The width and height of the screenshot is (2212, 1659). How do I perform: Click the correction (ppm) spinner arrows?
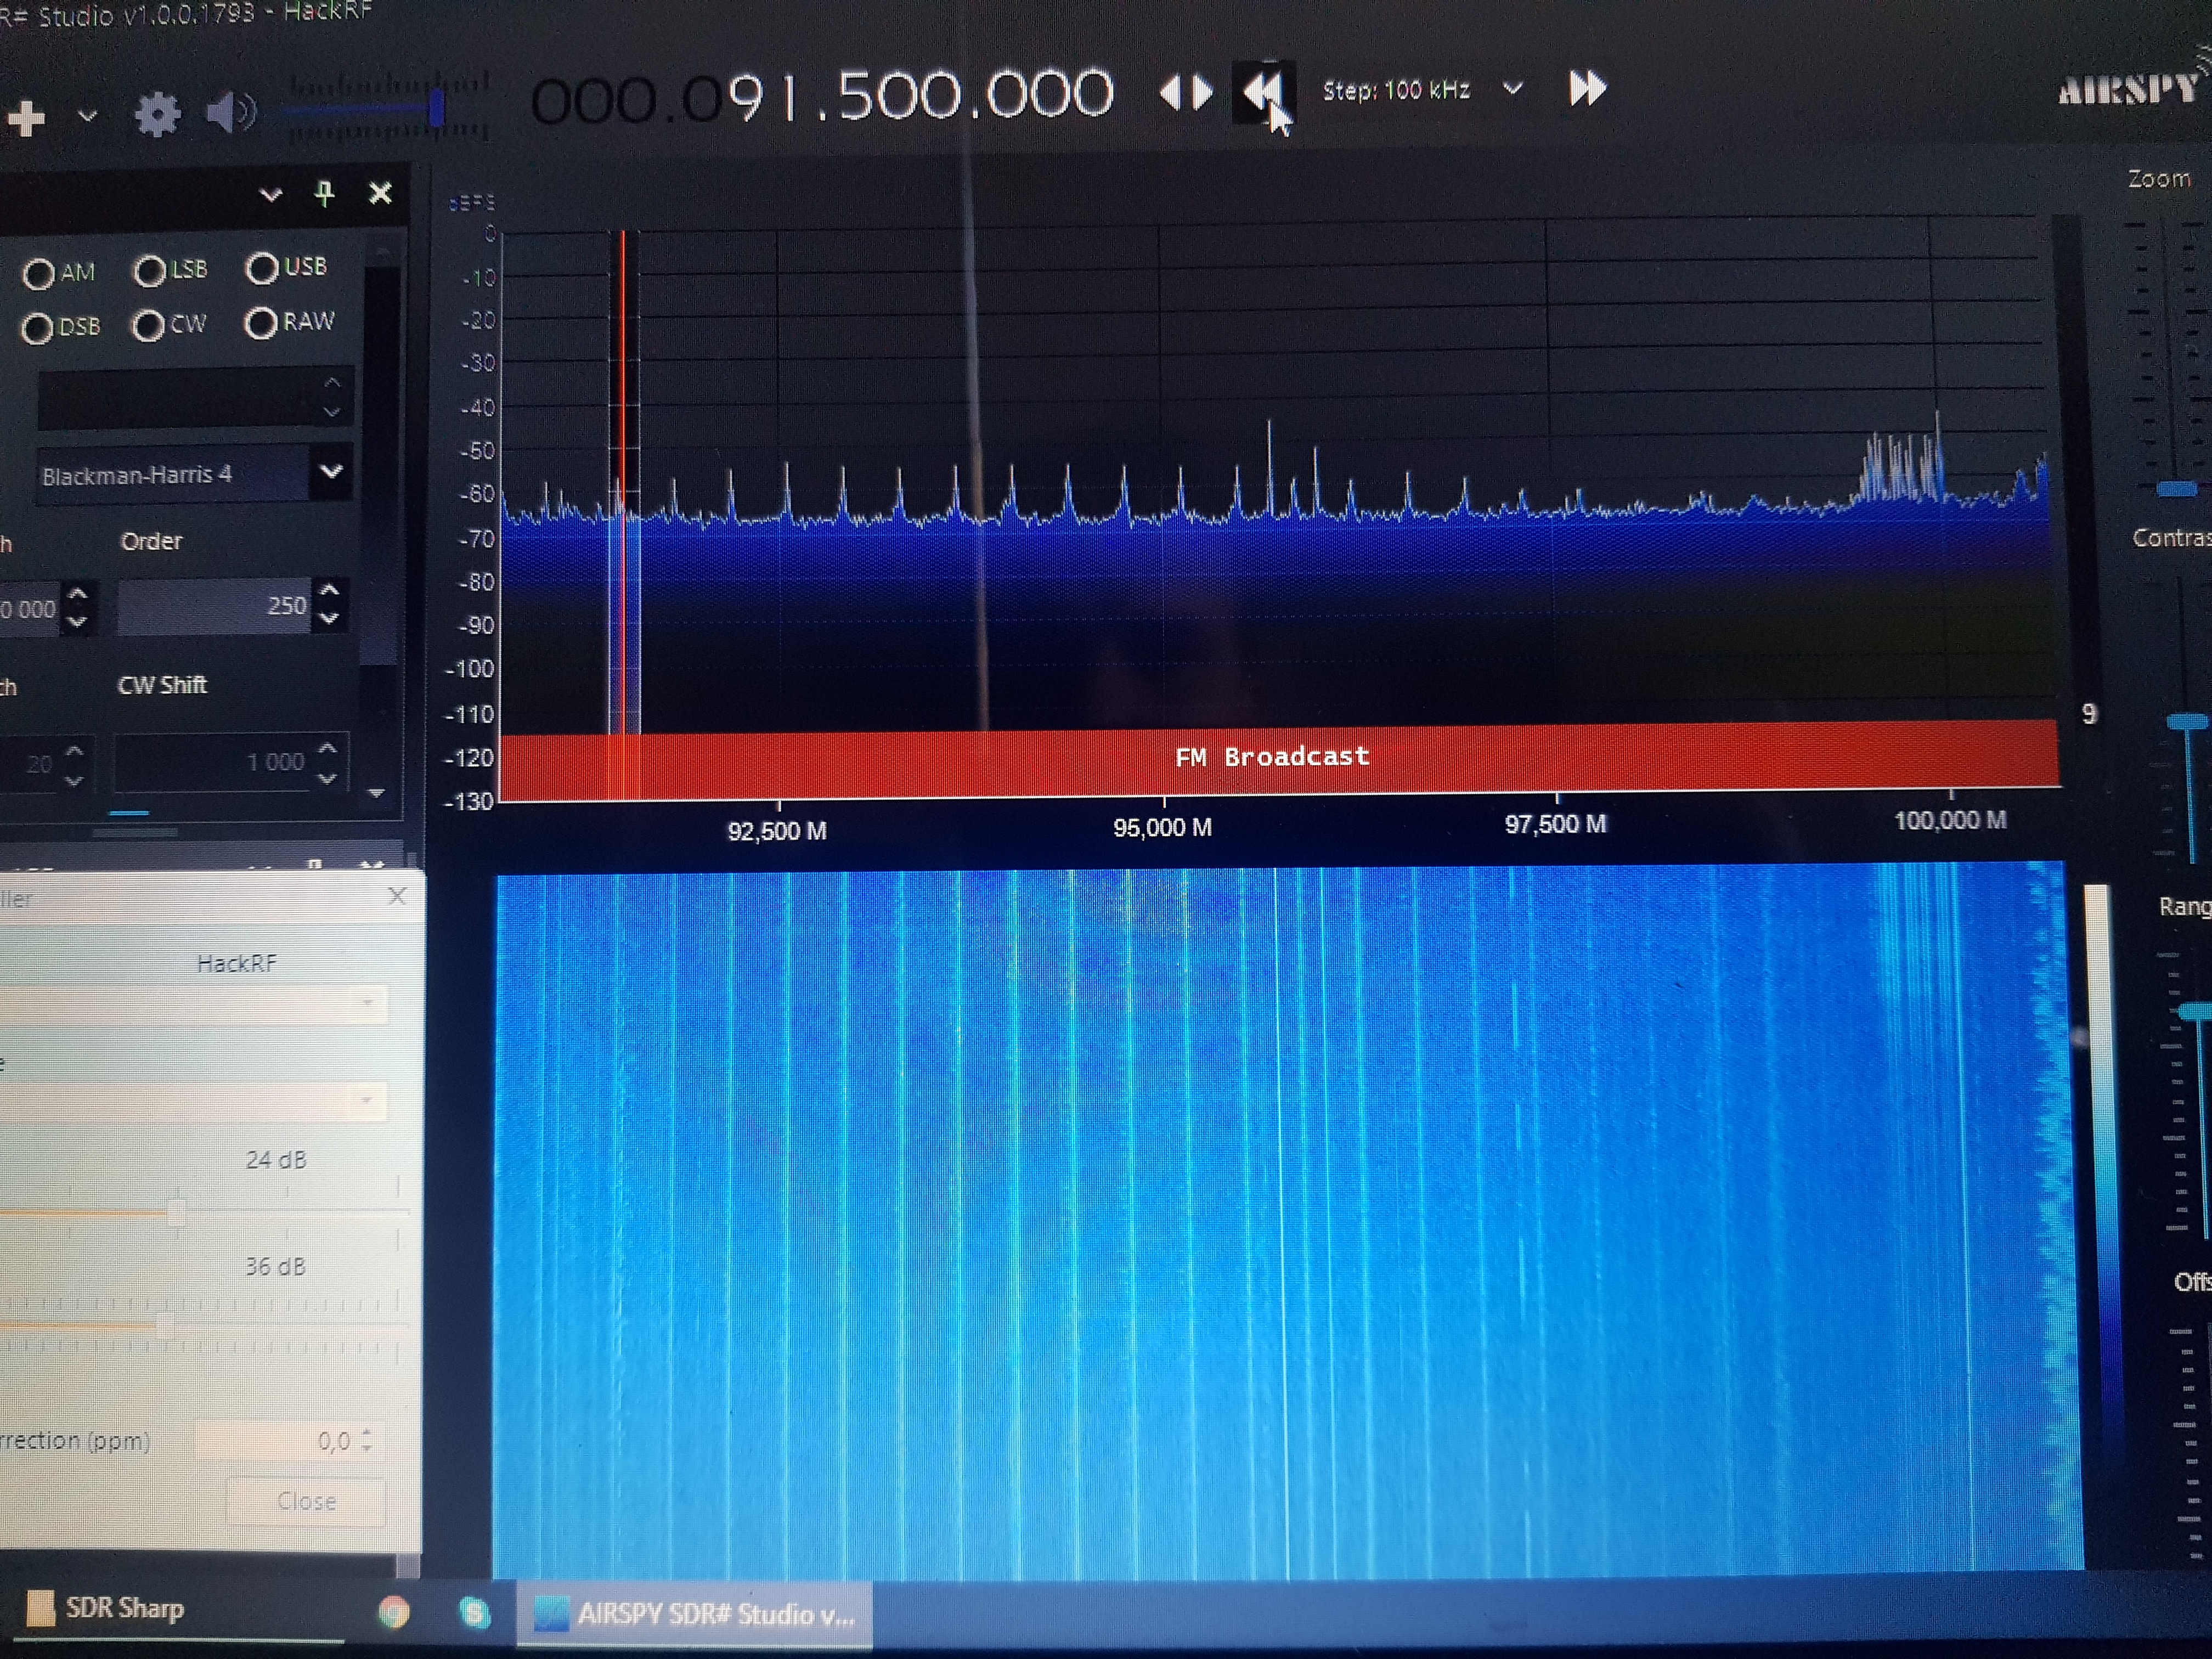tap(367, 1440)
